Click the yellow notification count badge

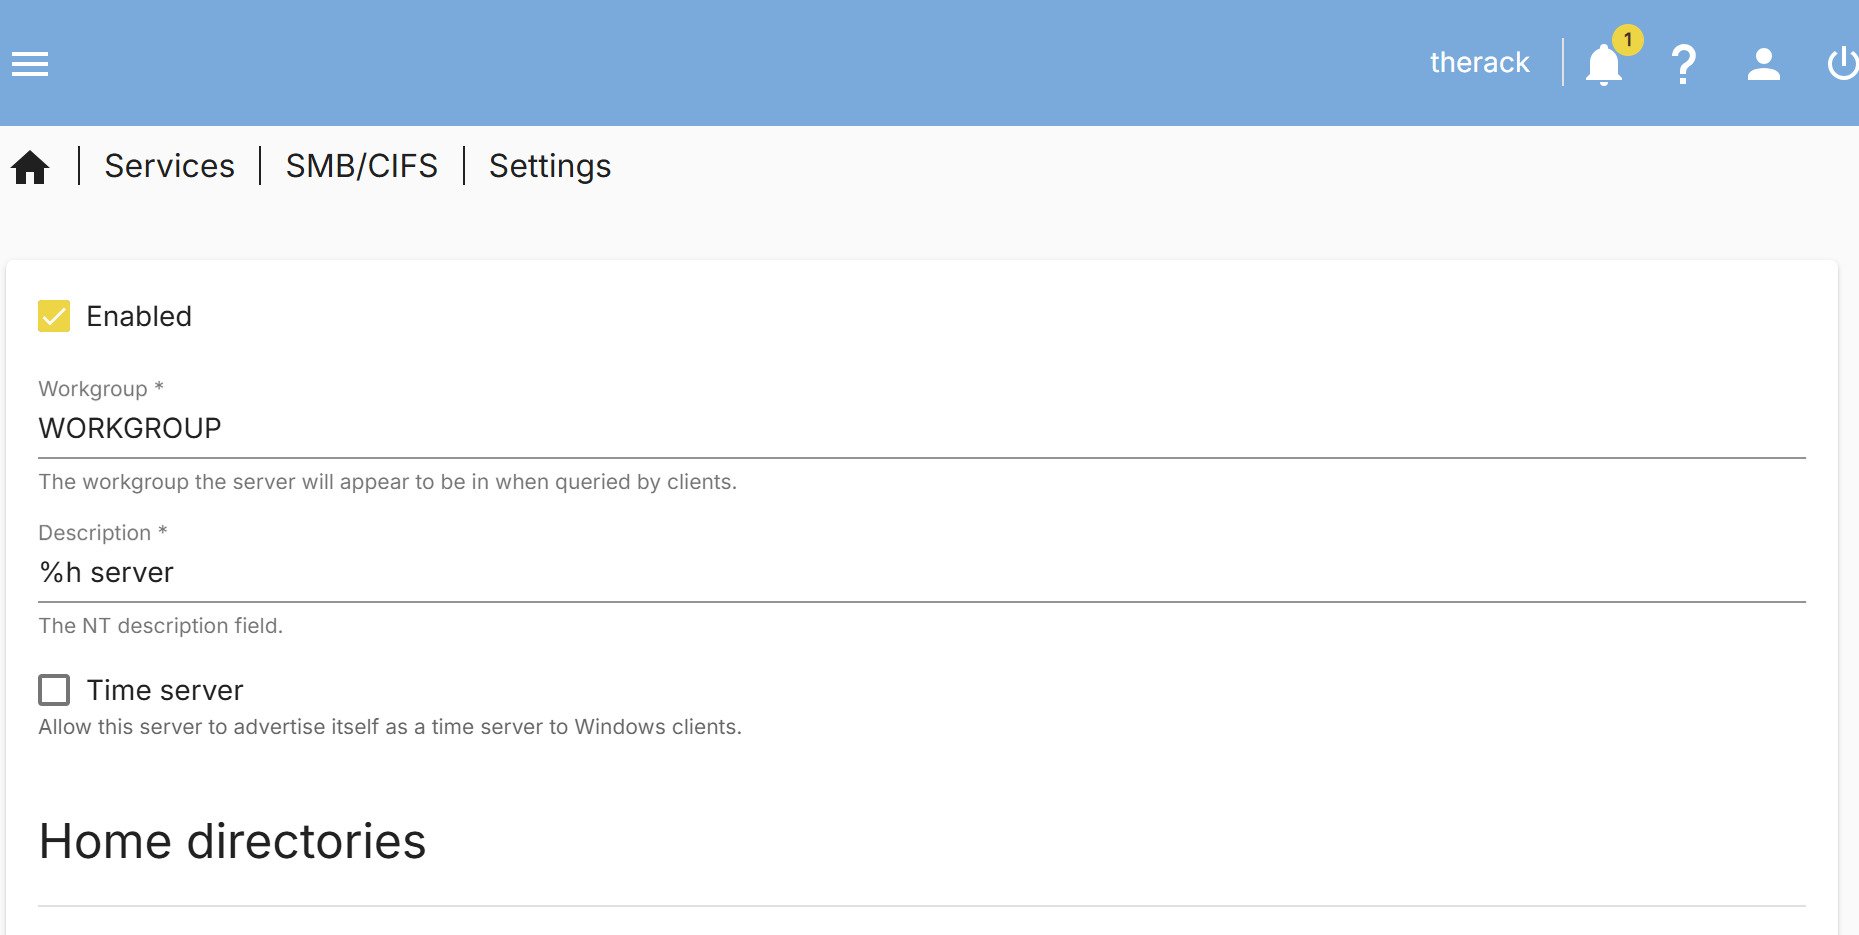(1628, 40)
